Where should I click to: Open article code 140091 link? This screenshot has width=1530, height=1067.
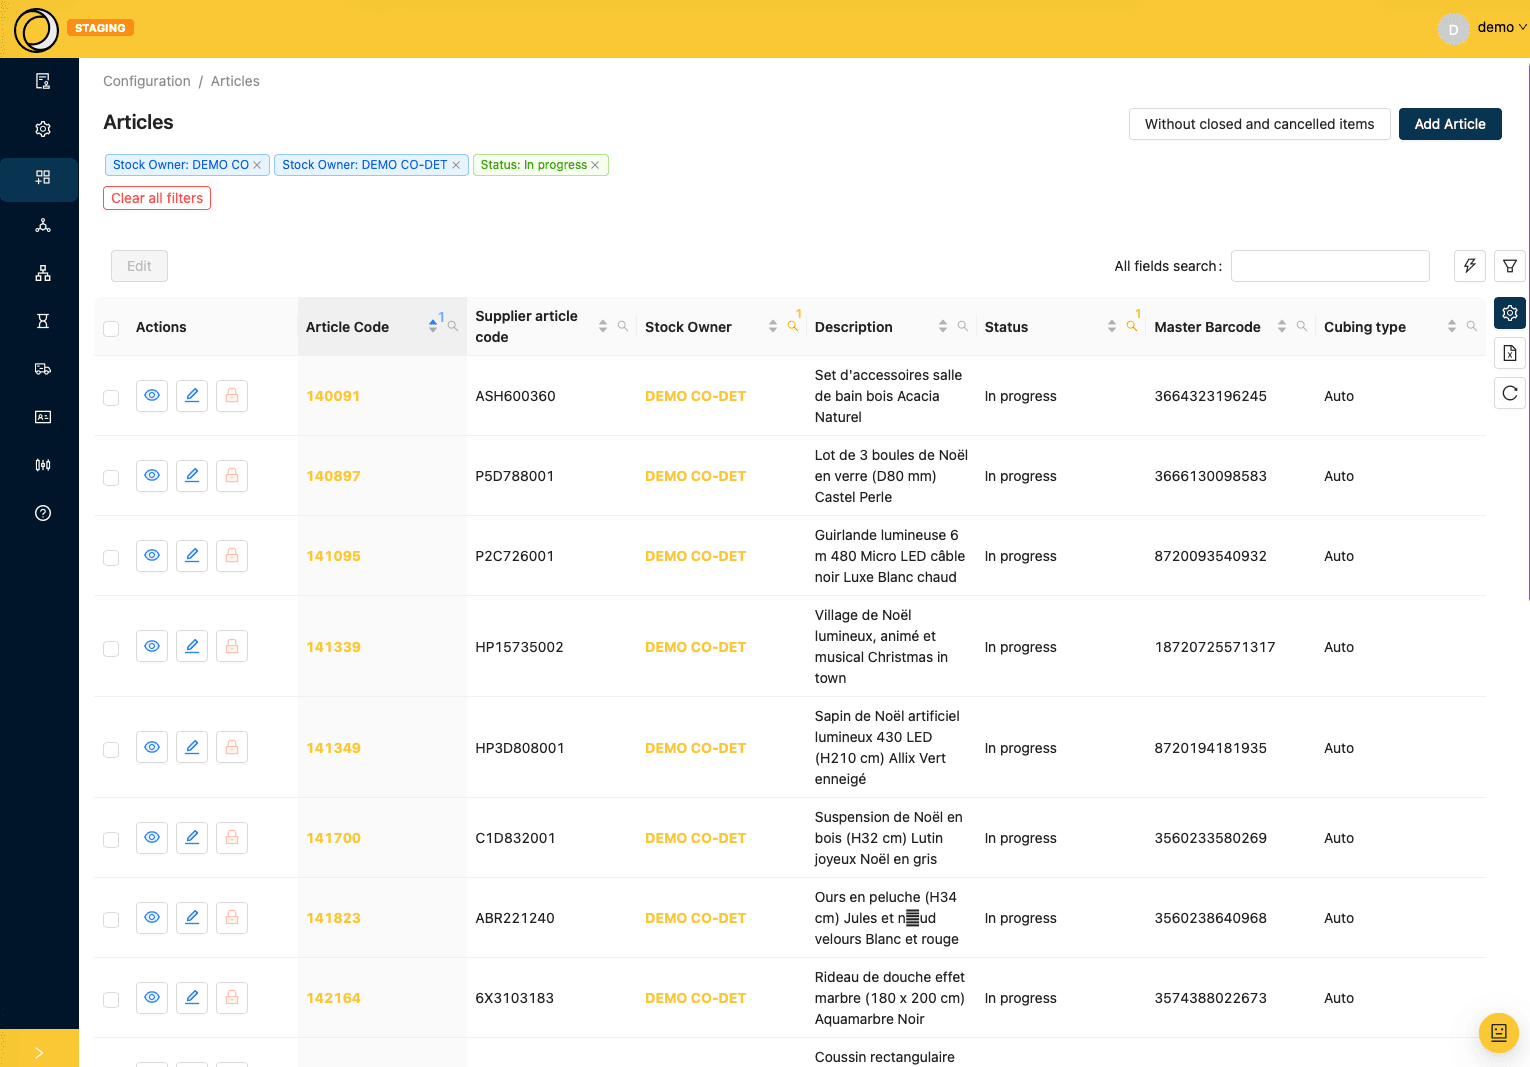coord(333,396)
